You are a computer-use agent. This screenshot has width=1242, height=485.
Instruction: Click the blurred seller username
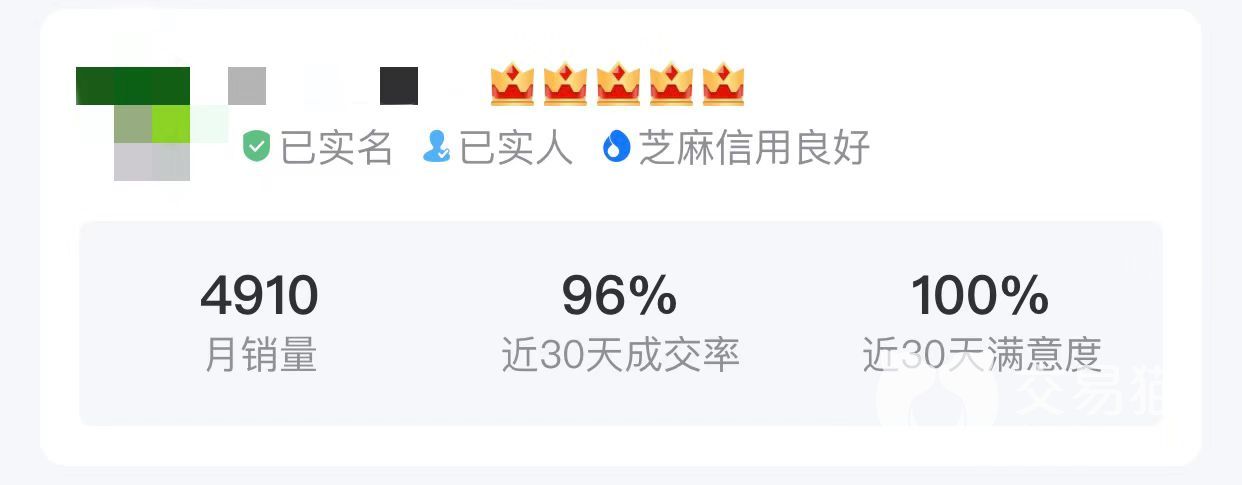coord(323,86)
